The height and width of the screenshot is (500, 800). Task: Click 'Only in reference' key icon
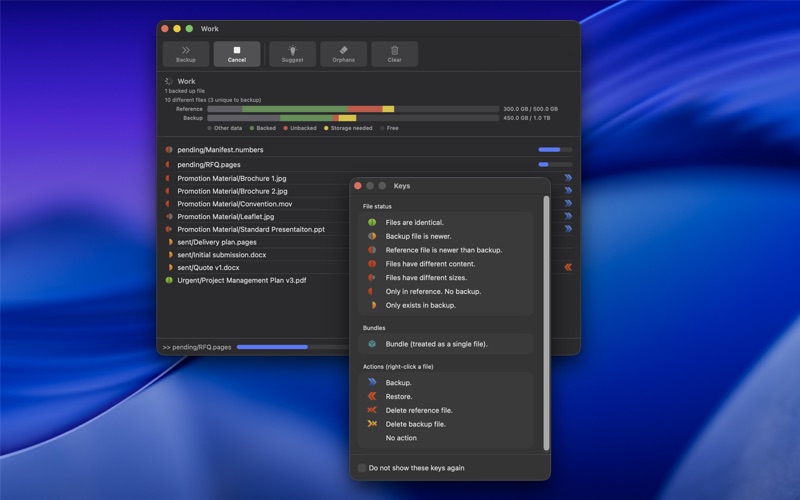pyautogui.click(x=371, y=291)
